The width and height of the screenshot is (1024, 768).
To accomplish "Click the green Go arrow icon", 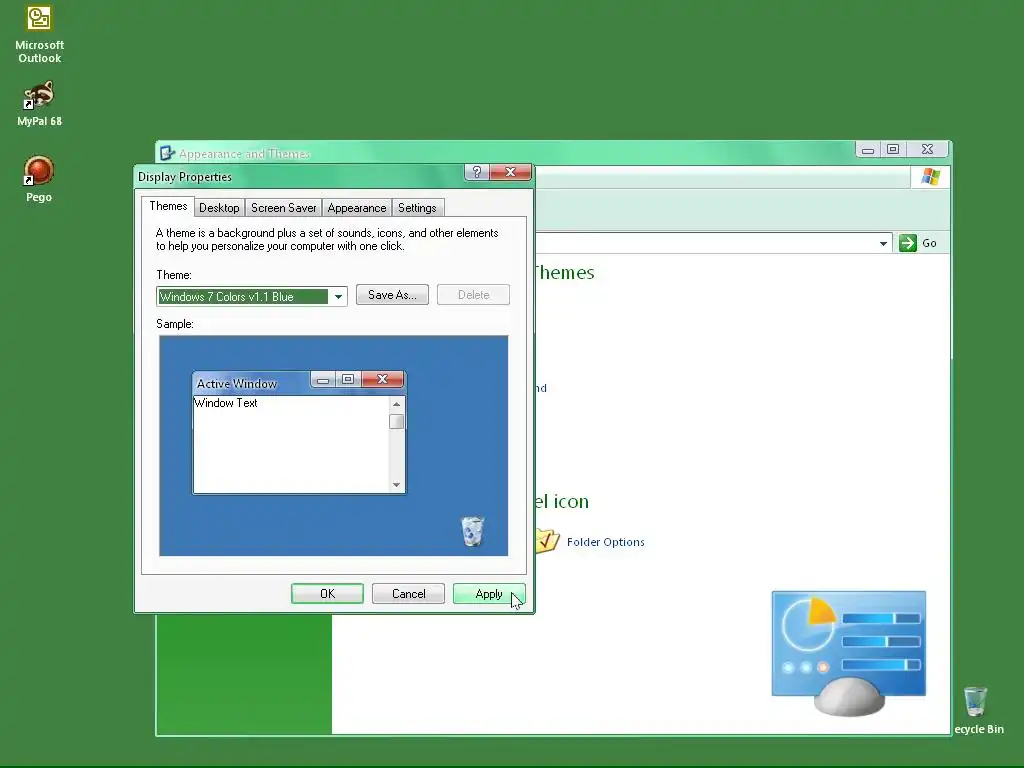I will pos(908,243).
